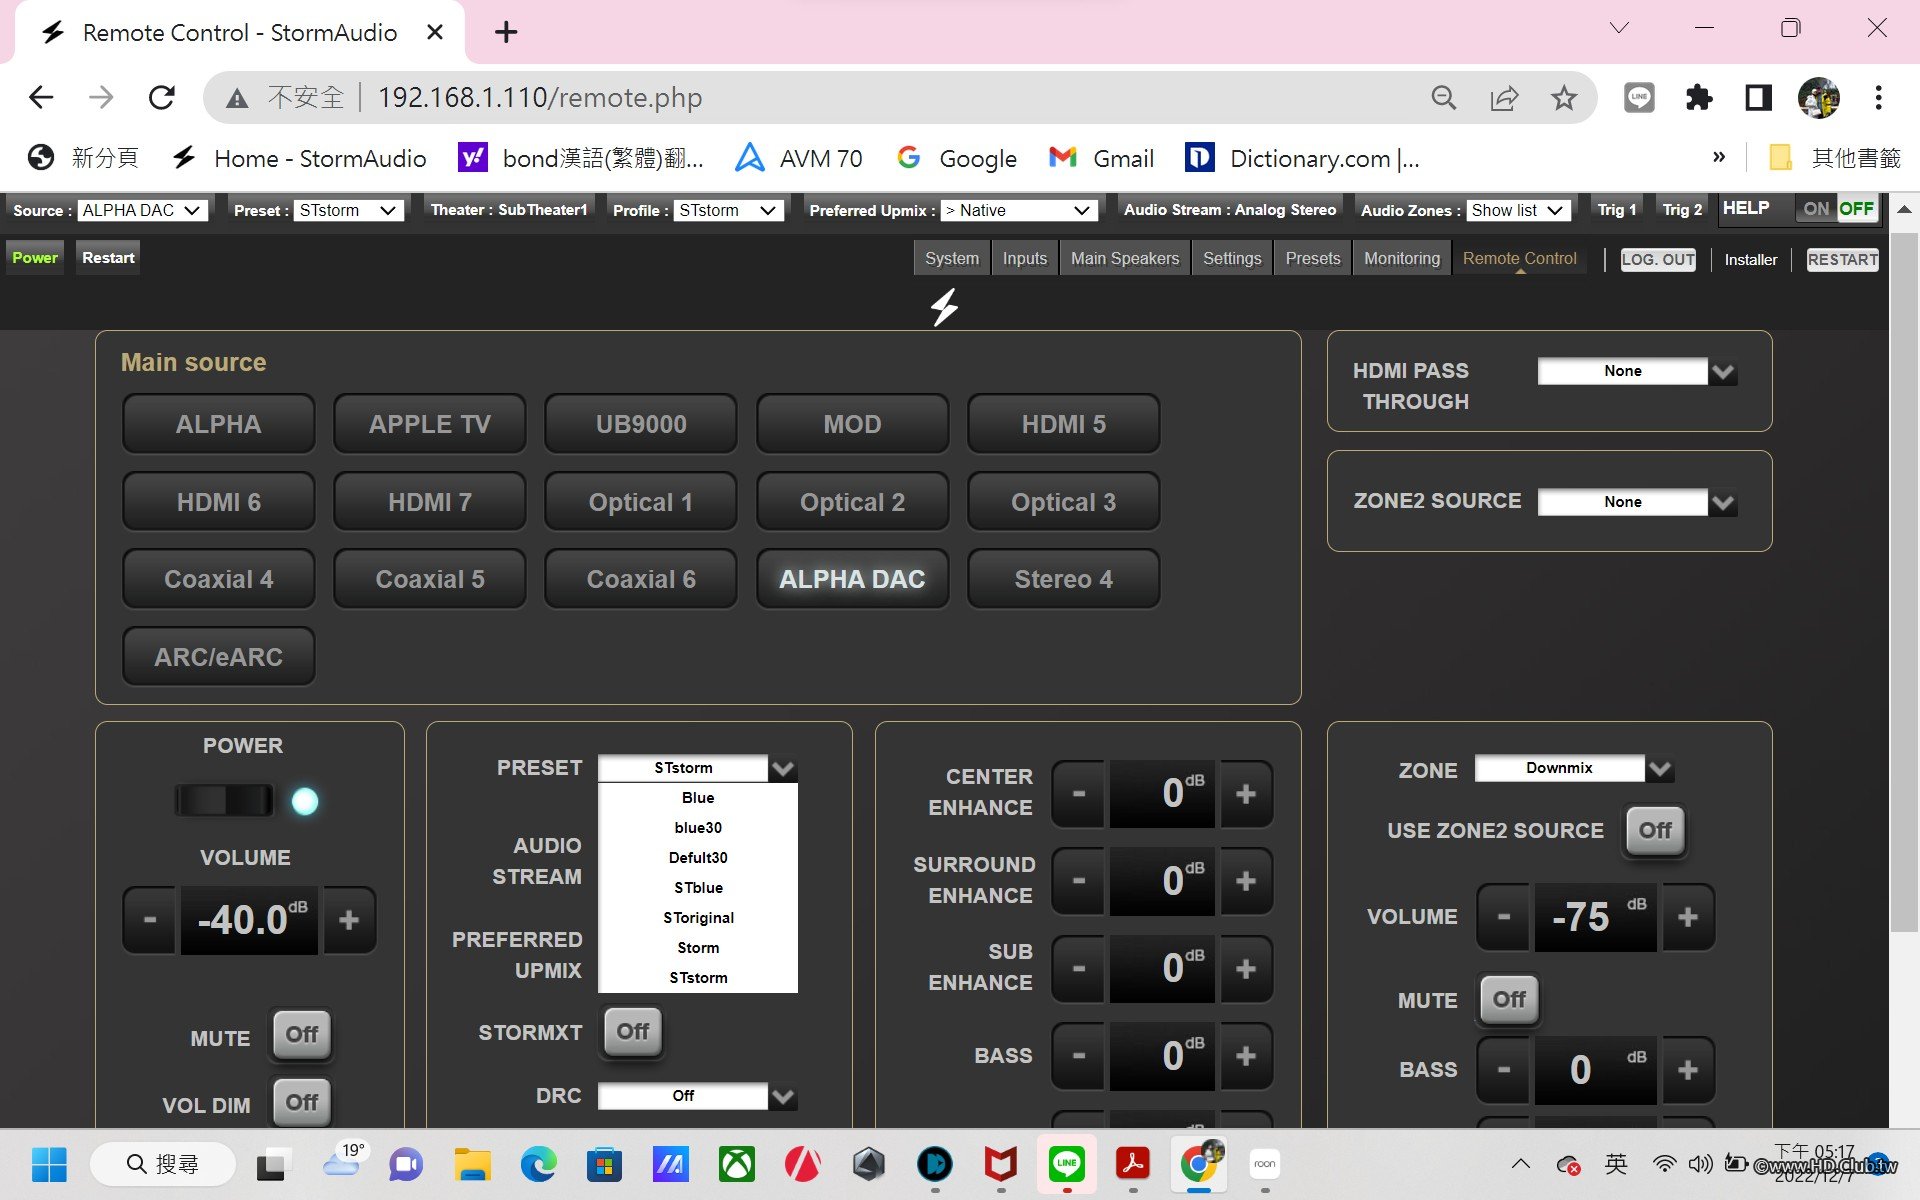1920x1200 pixels.
Task: Click the LOG. OUT button
Action: pyautogui.click(x=1657, y=259)
